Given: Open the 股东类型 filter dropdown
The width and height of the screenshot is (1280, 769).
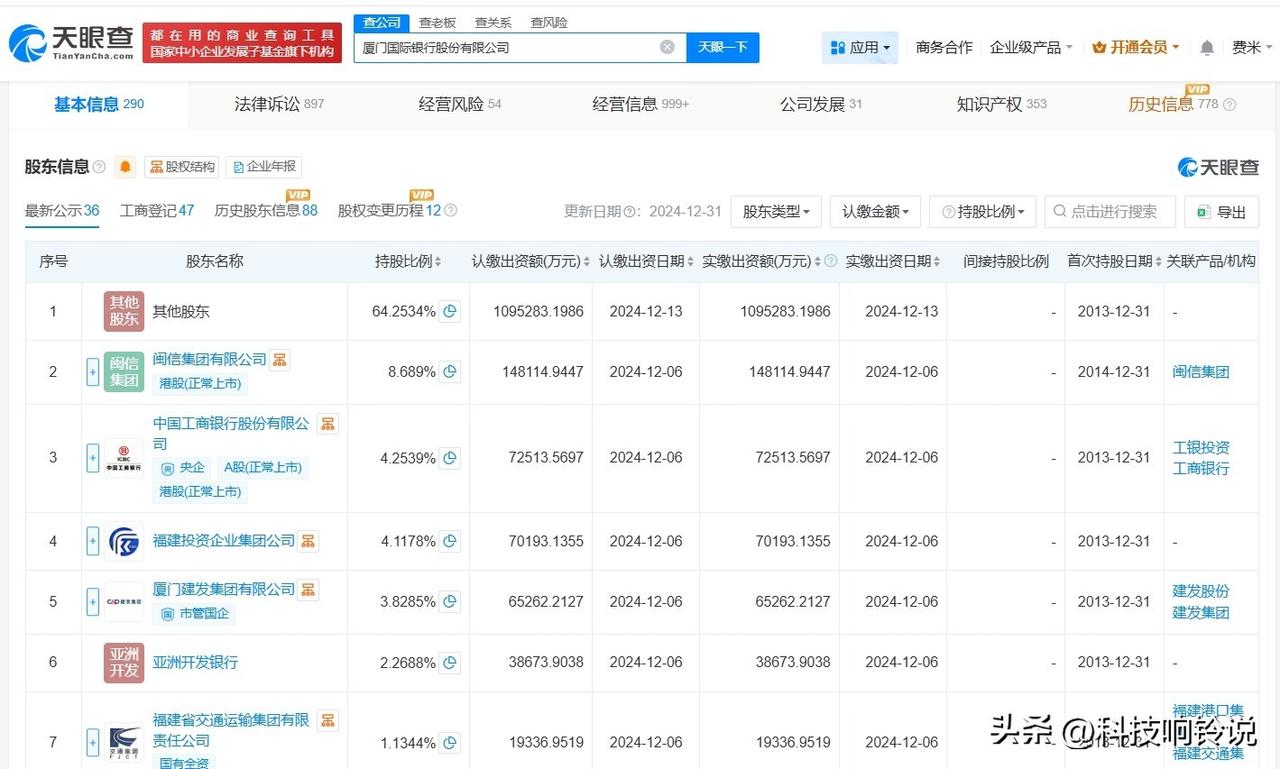Looking at the screenshot, I should click(776, 212).
